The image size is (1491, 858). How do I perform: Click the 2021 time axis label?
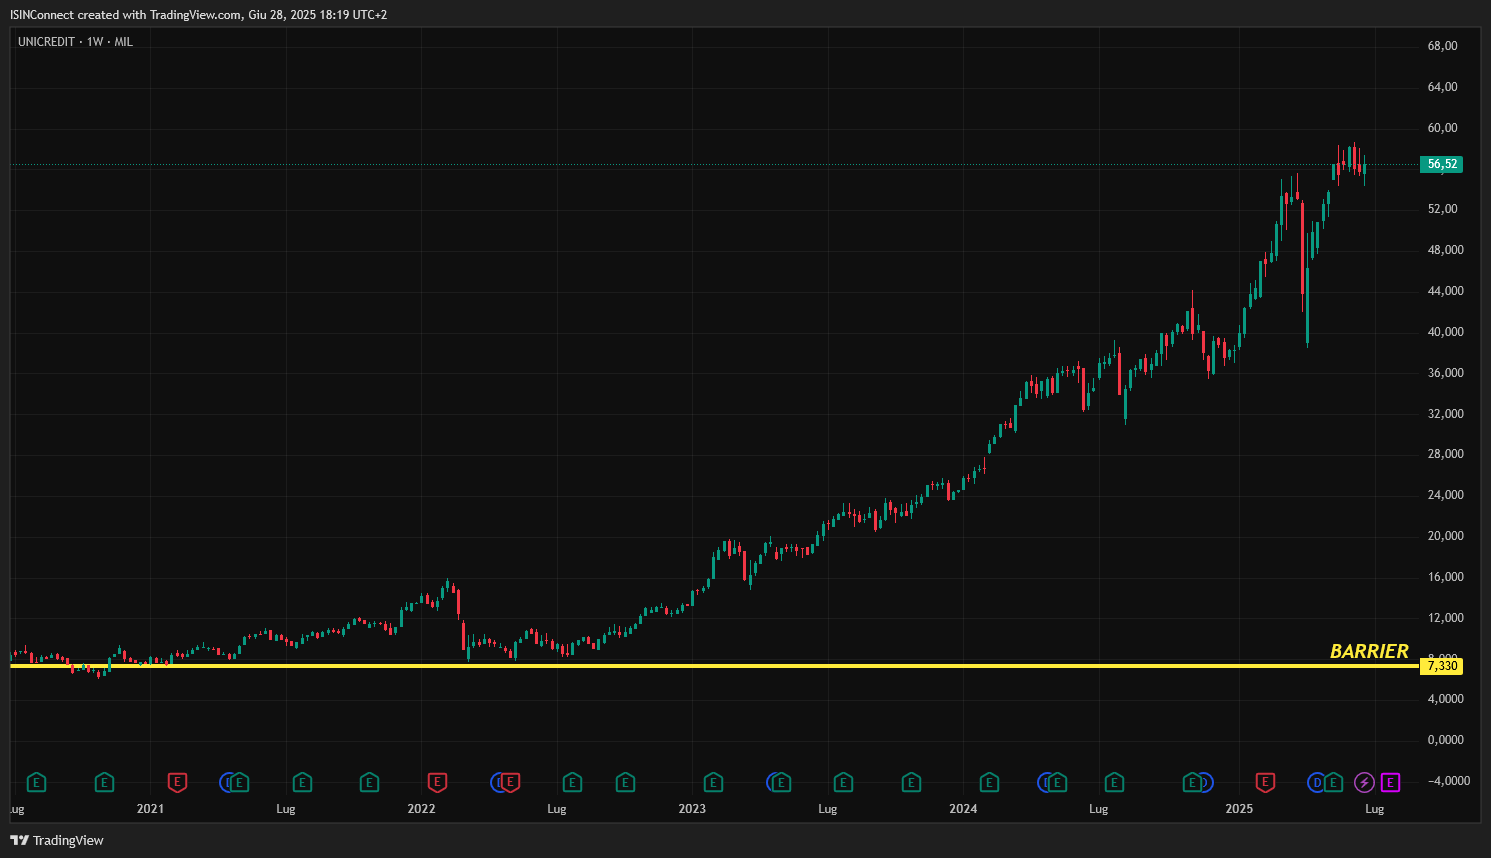[x=150, y=809]
